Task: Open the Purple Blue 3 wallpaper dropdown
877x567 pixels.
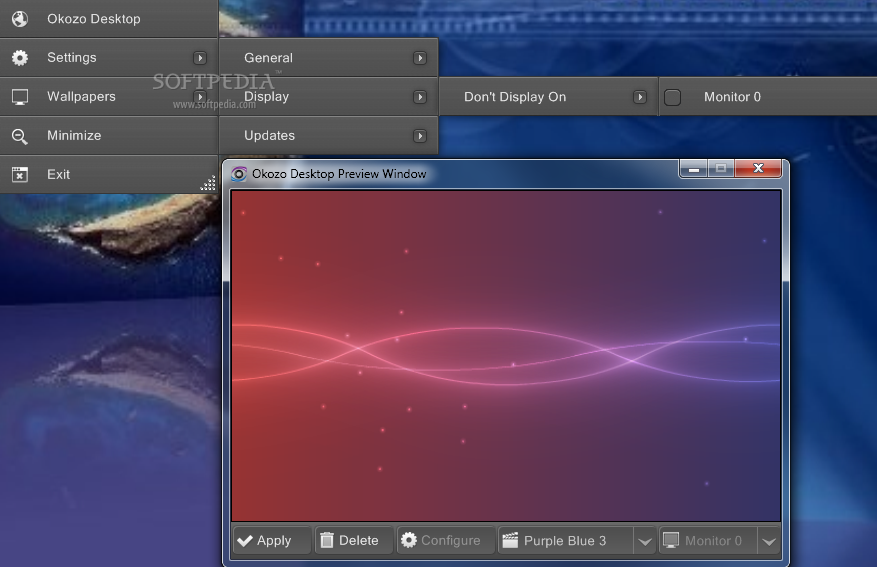Action: tap(645, 541)
